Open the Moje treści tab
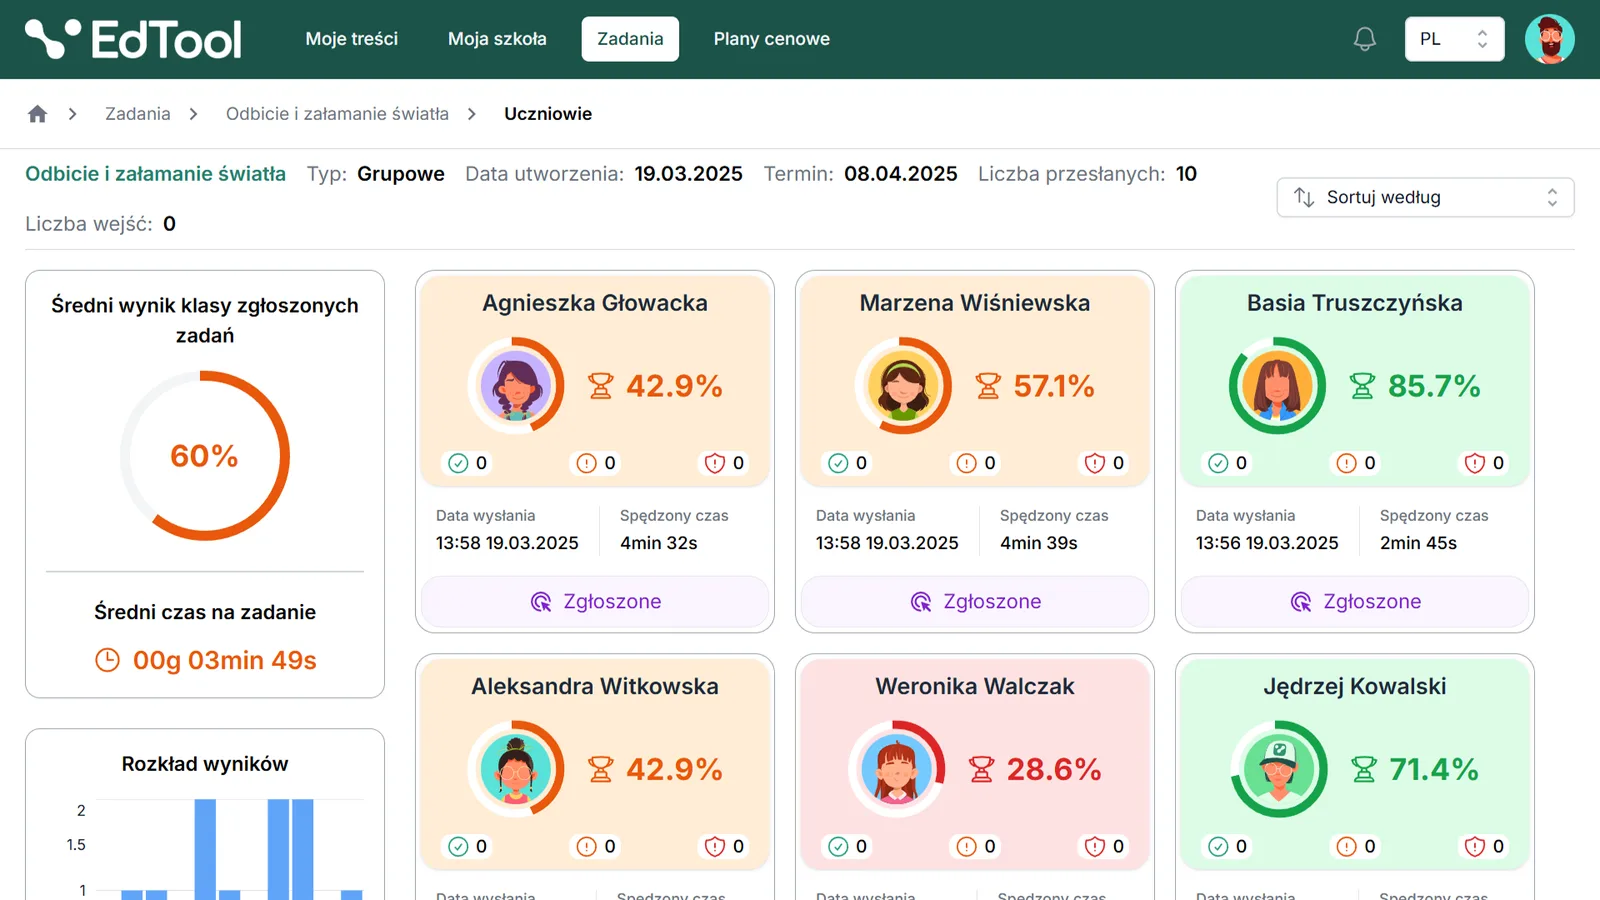1600x900 pixels. 352,39
